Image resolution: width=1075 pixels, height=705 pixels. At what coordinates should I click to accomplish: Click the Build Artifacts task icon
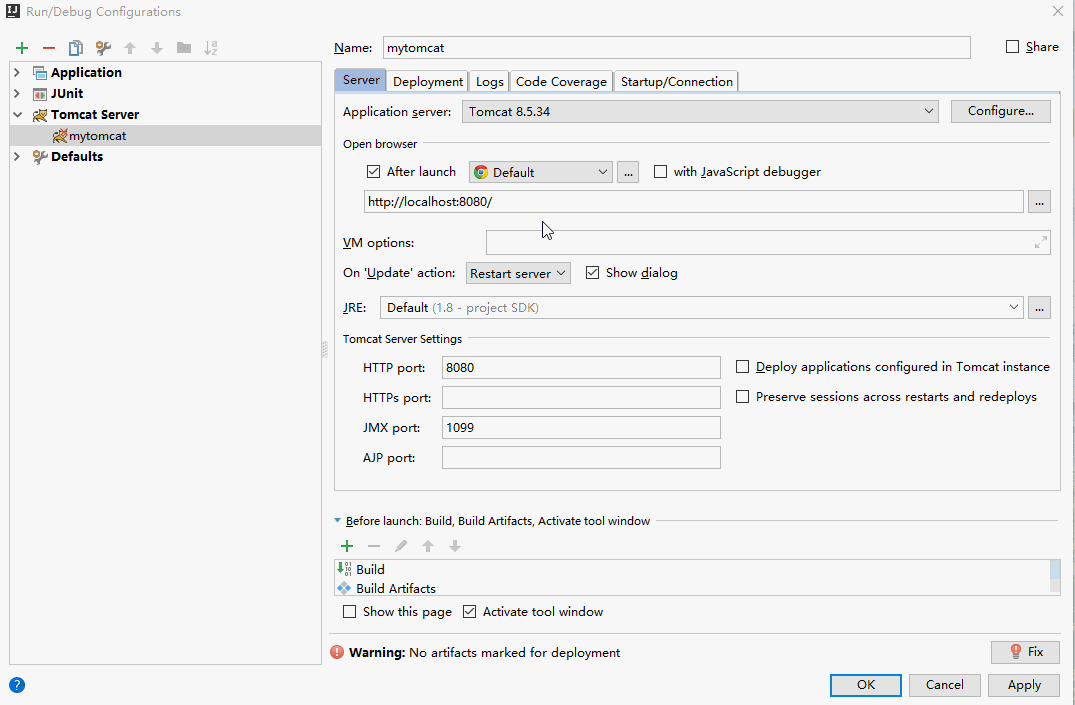click(344, 588)
